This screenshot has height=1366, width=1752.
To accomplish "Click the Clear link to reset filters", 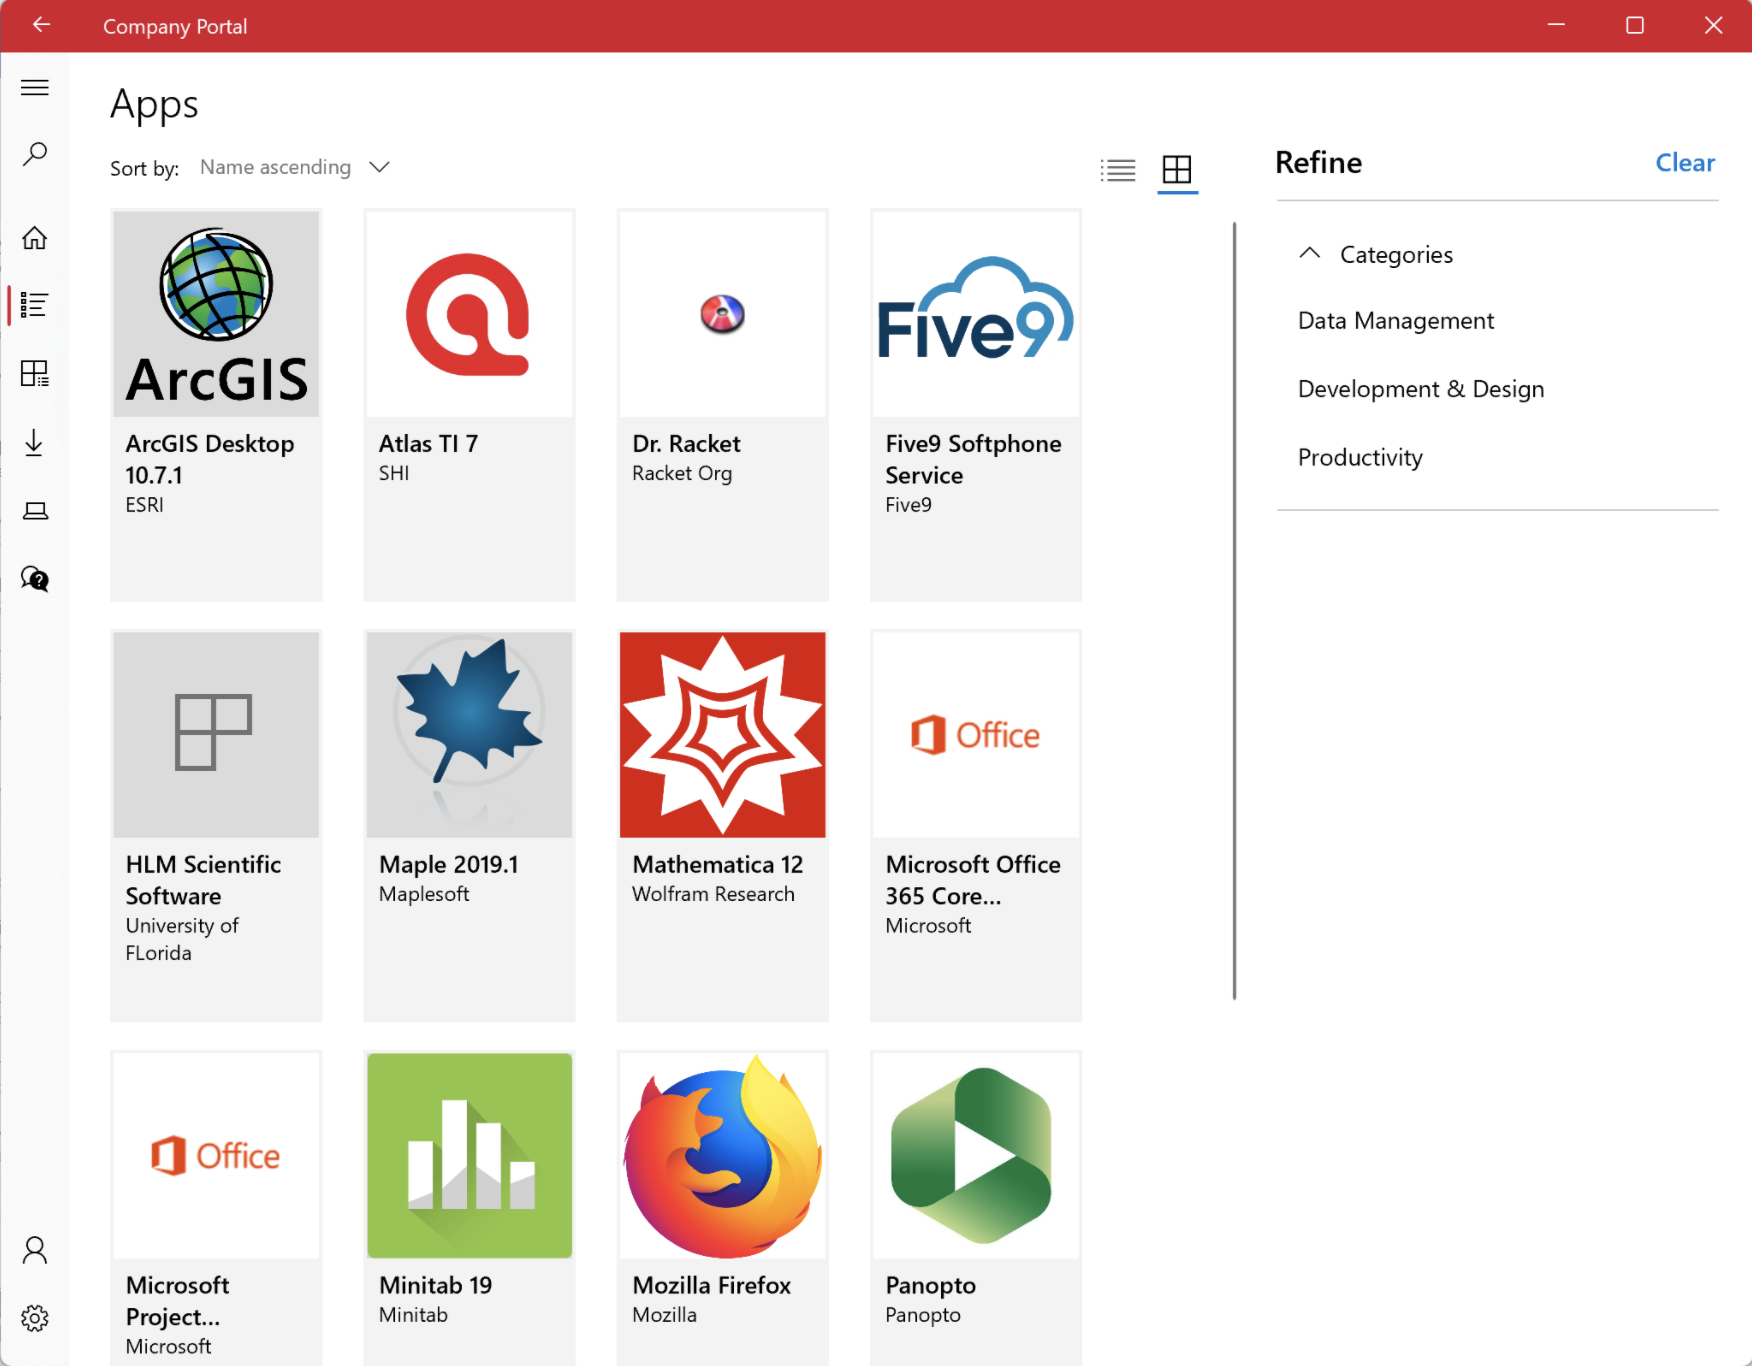I will [x=1685, y=162].
